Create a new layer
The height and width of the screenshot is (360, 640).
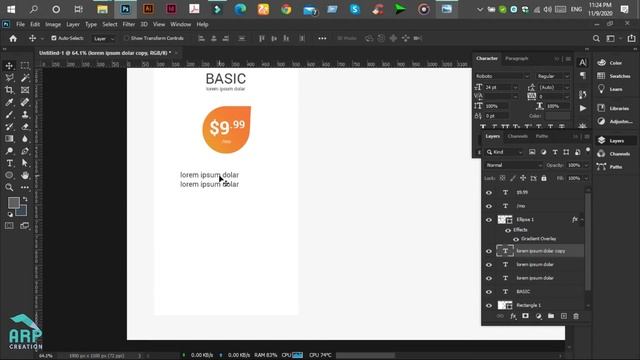[564, 316]
